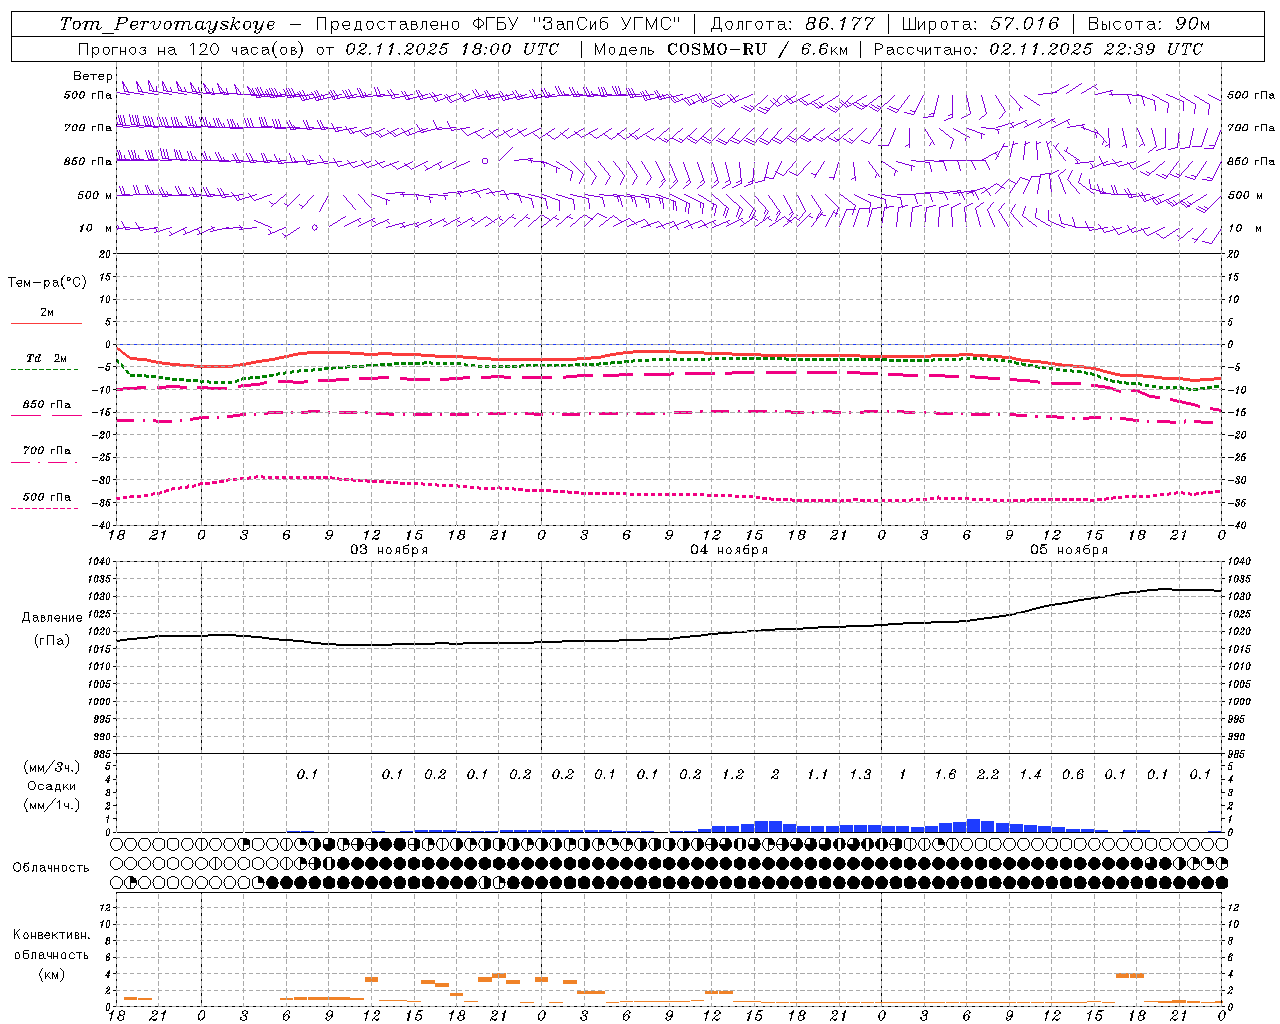Click the 3-hour precipitation value 0.6

[1072, 775]
